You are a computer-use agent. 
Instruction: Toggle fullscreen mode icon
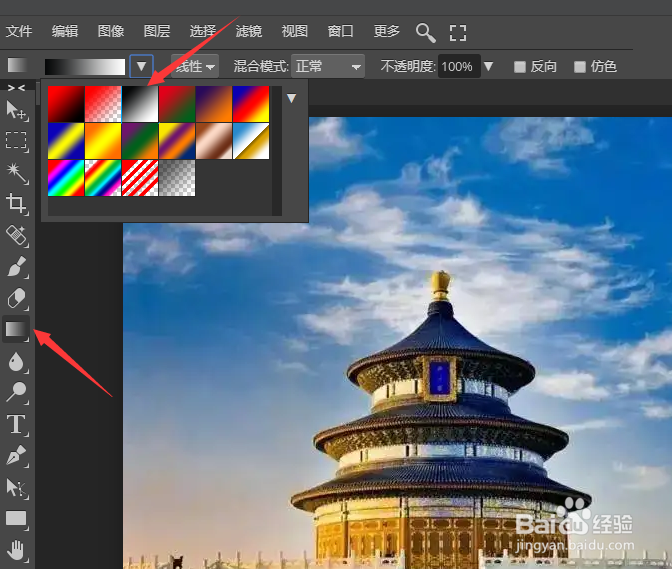(x=458, y=33)
